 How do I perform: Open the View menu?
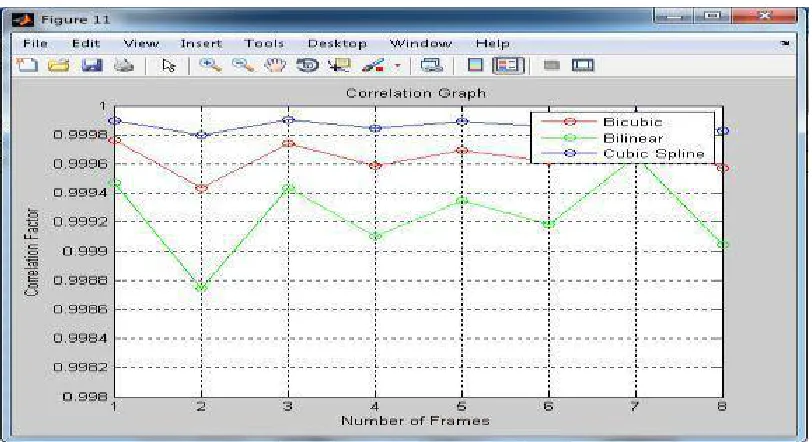(x=141, y=43)
